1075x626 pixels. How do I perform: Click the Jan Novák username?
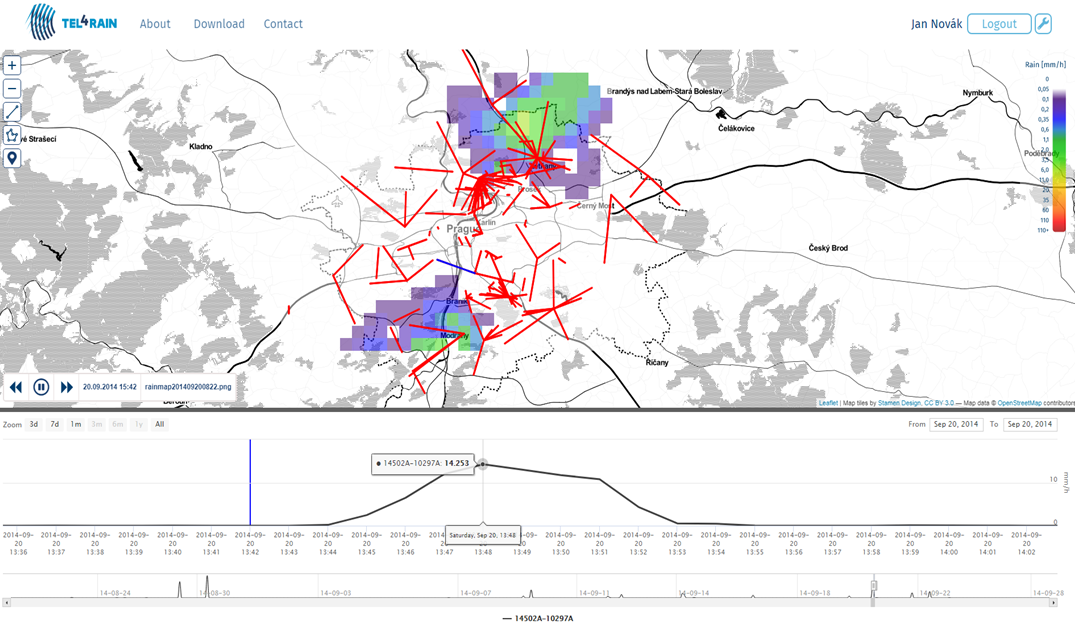tap(937, 24)
